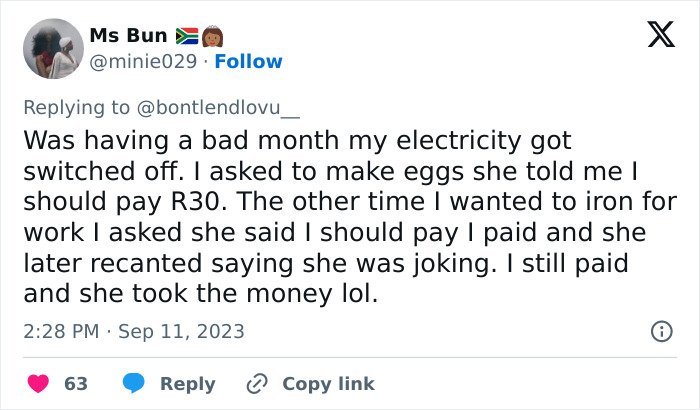
Task: Like the post with the heart icon
Action: [38, 384]
